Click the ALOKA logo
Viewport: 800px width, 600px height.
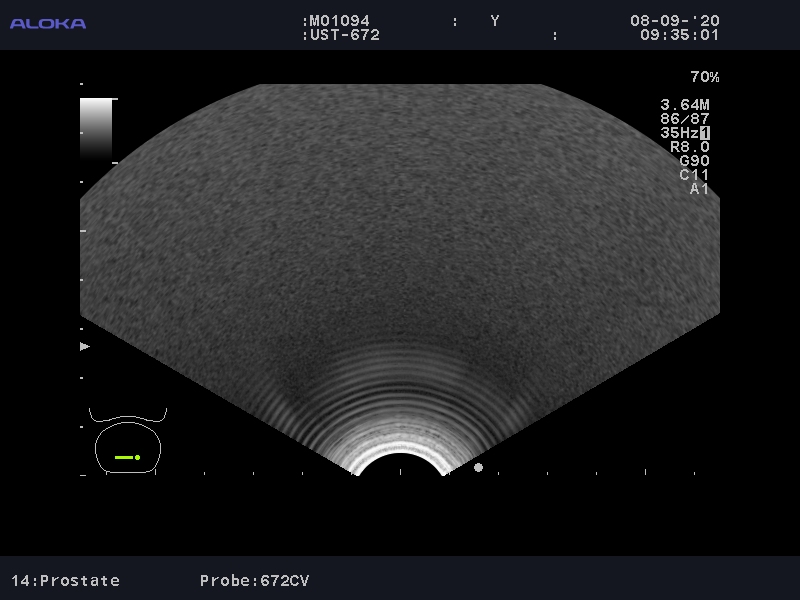48,23
